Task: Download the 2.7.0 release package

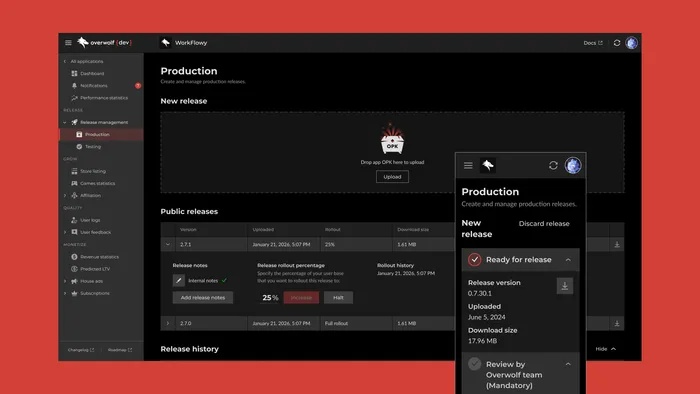Action: (617, 323)
